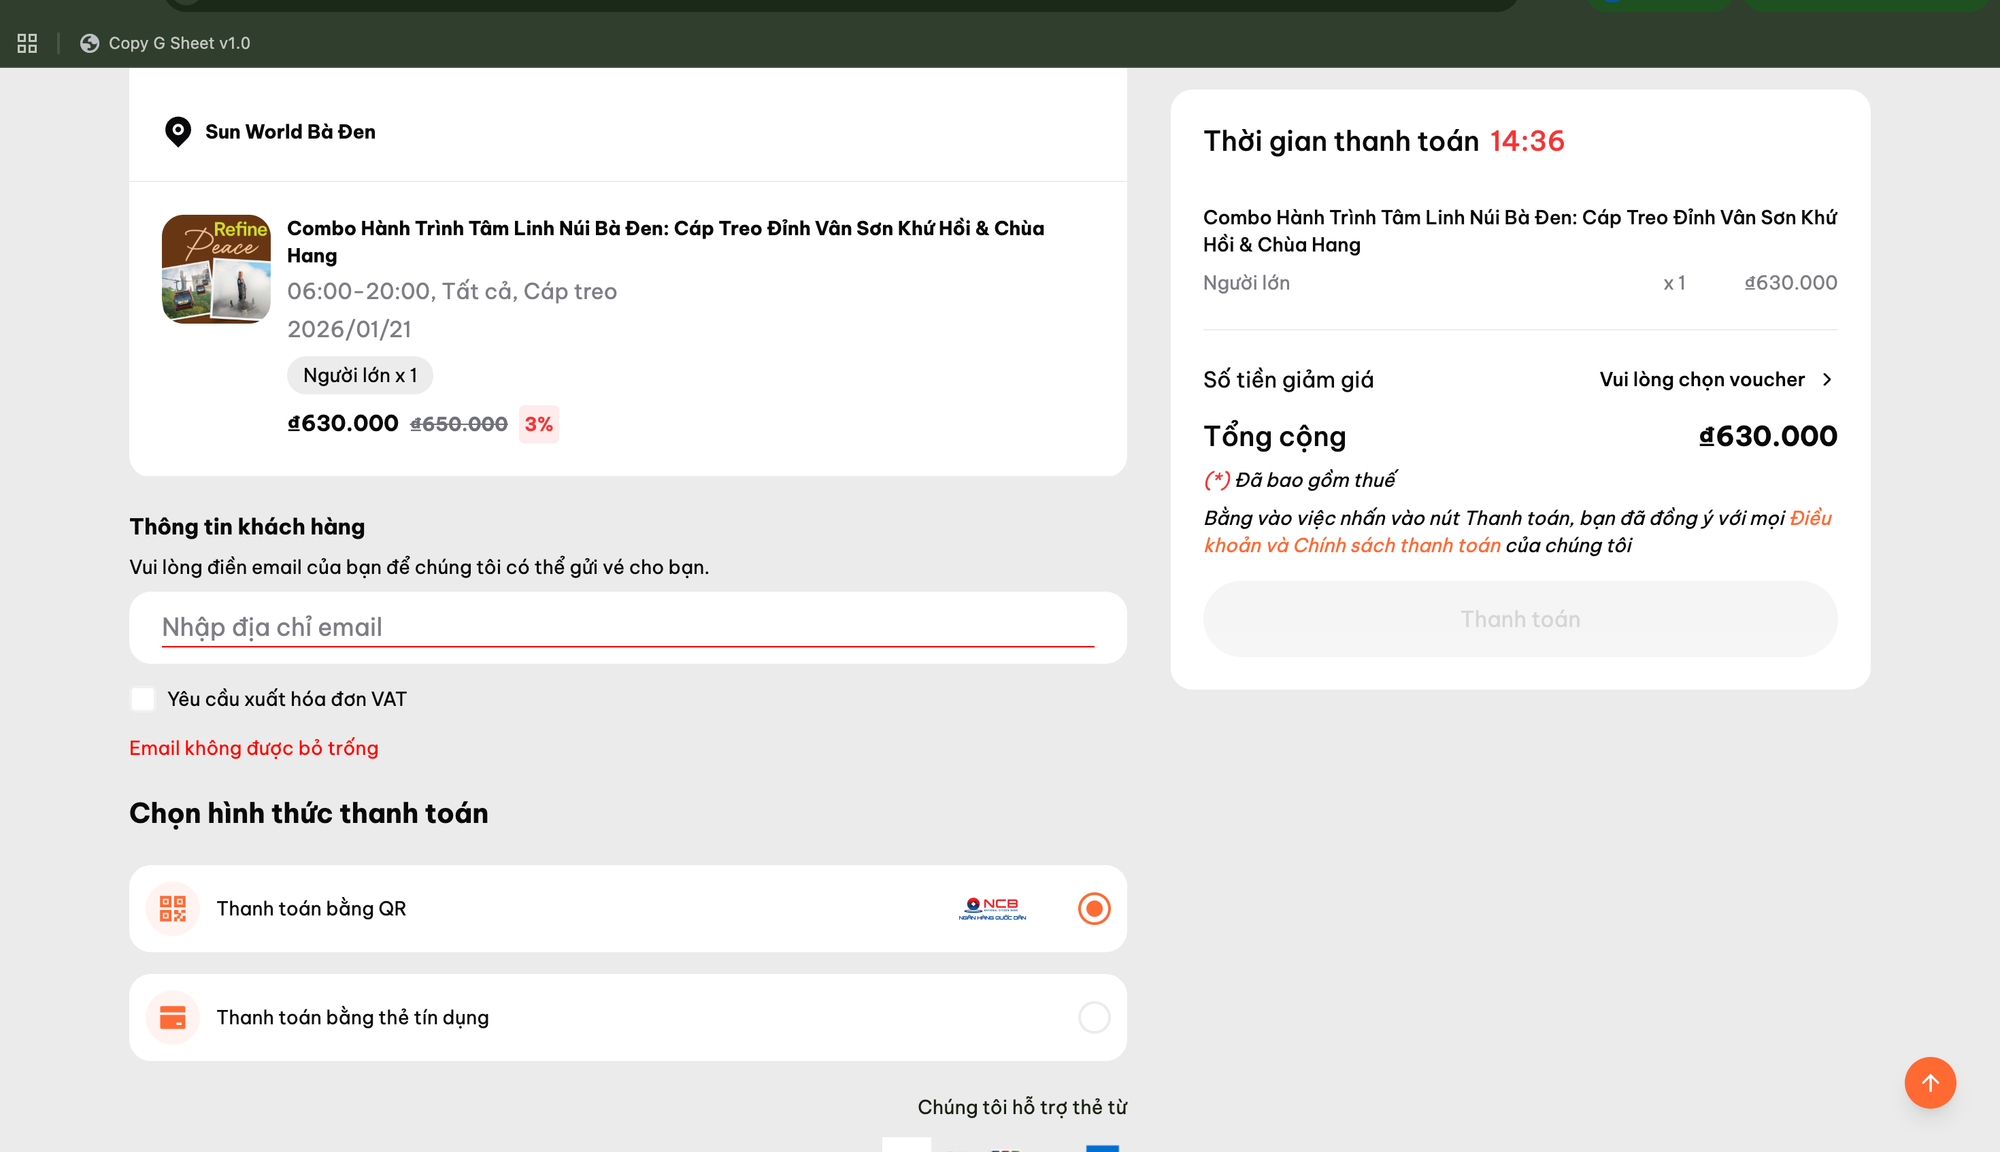Open the Copy G Sheet v1.0 bookmark

(x=166, y=43)
